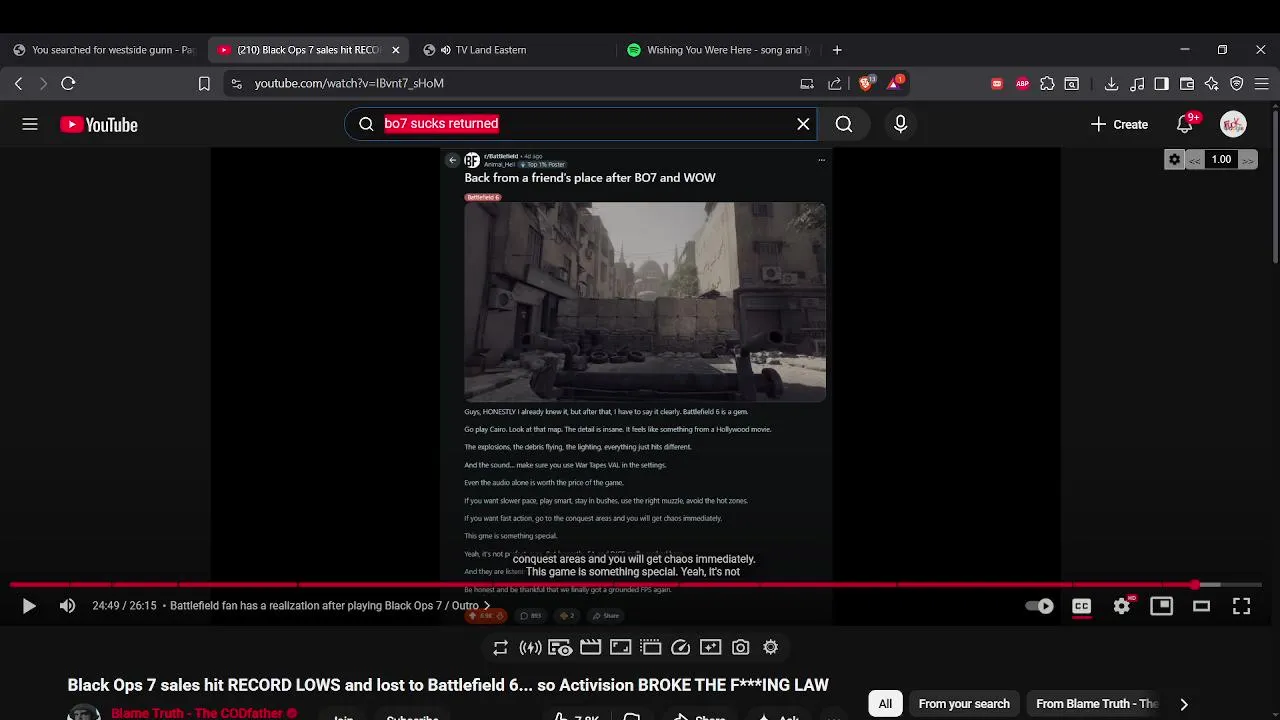
Task: Open a new browser tab
Action: point(837,50)
